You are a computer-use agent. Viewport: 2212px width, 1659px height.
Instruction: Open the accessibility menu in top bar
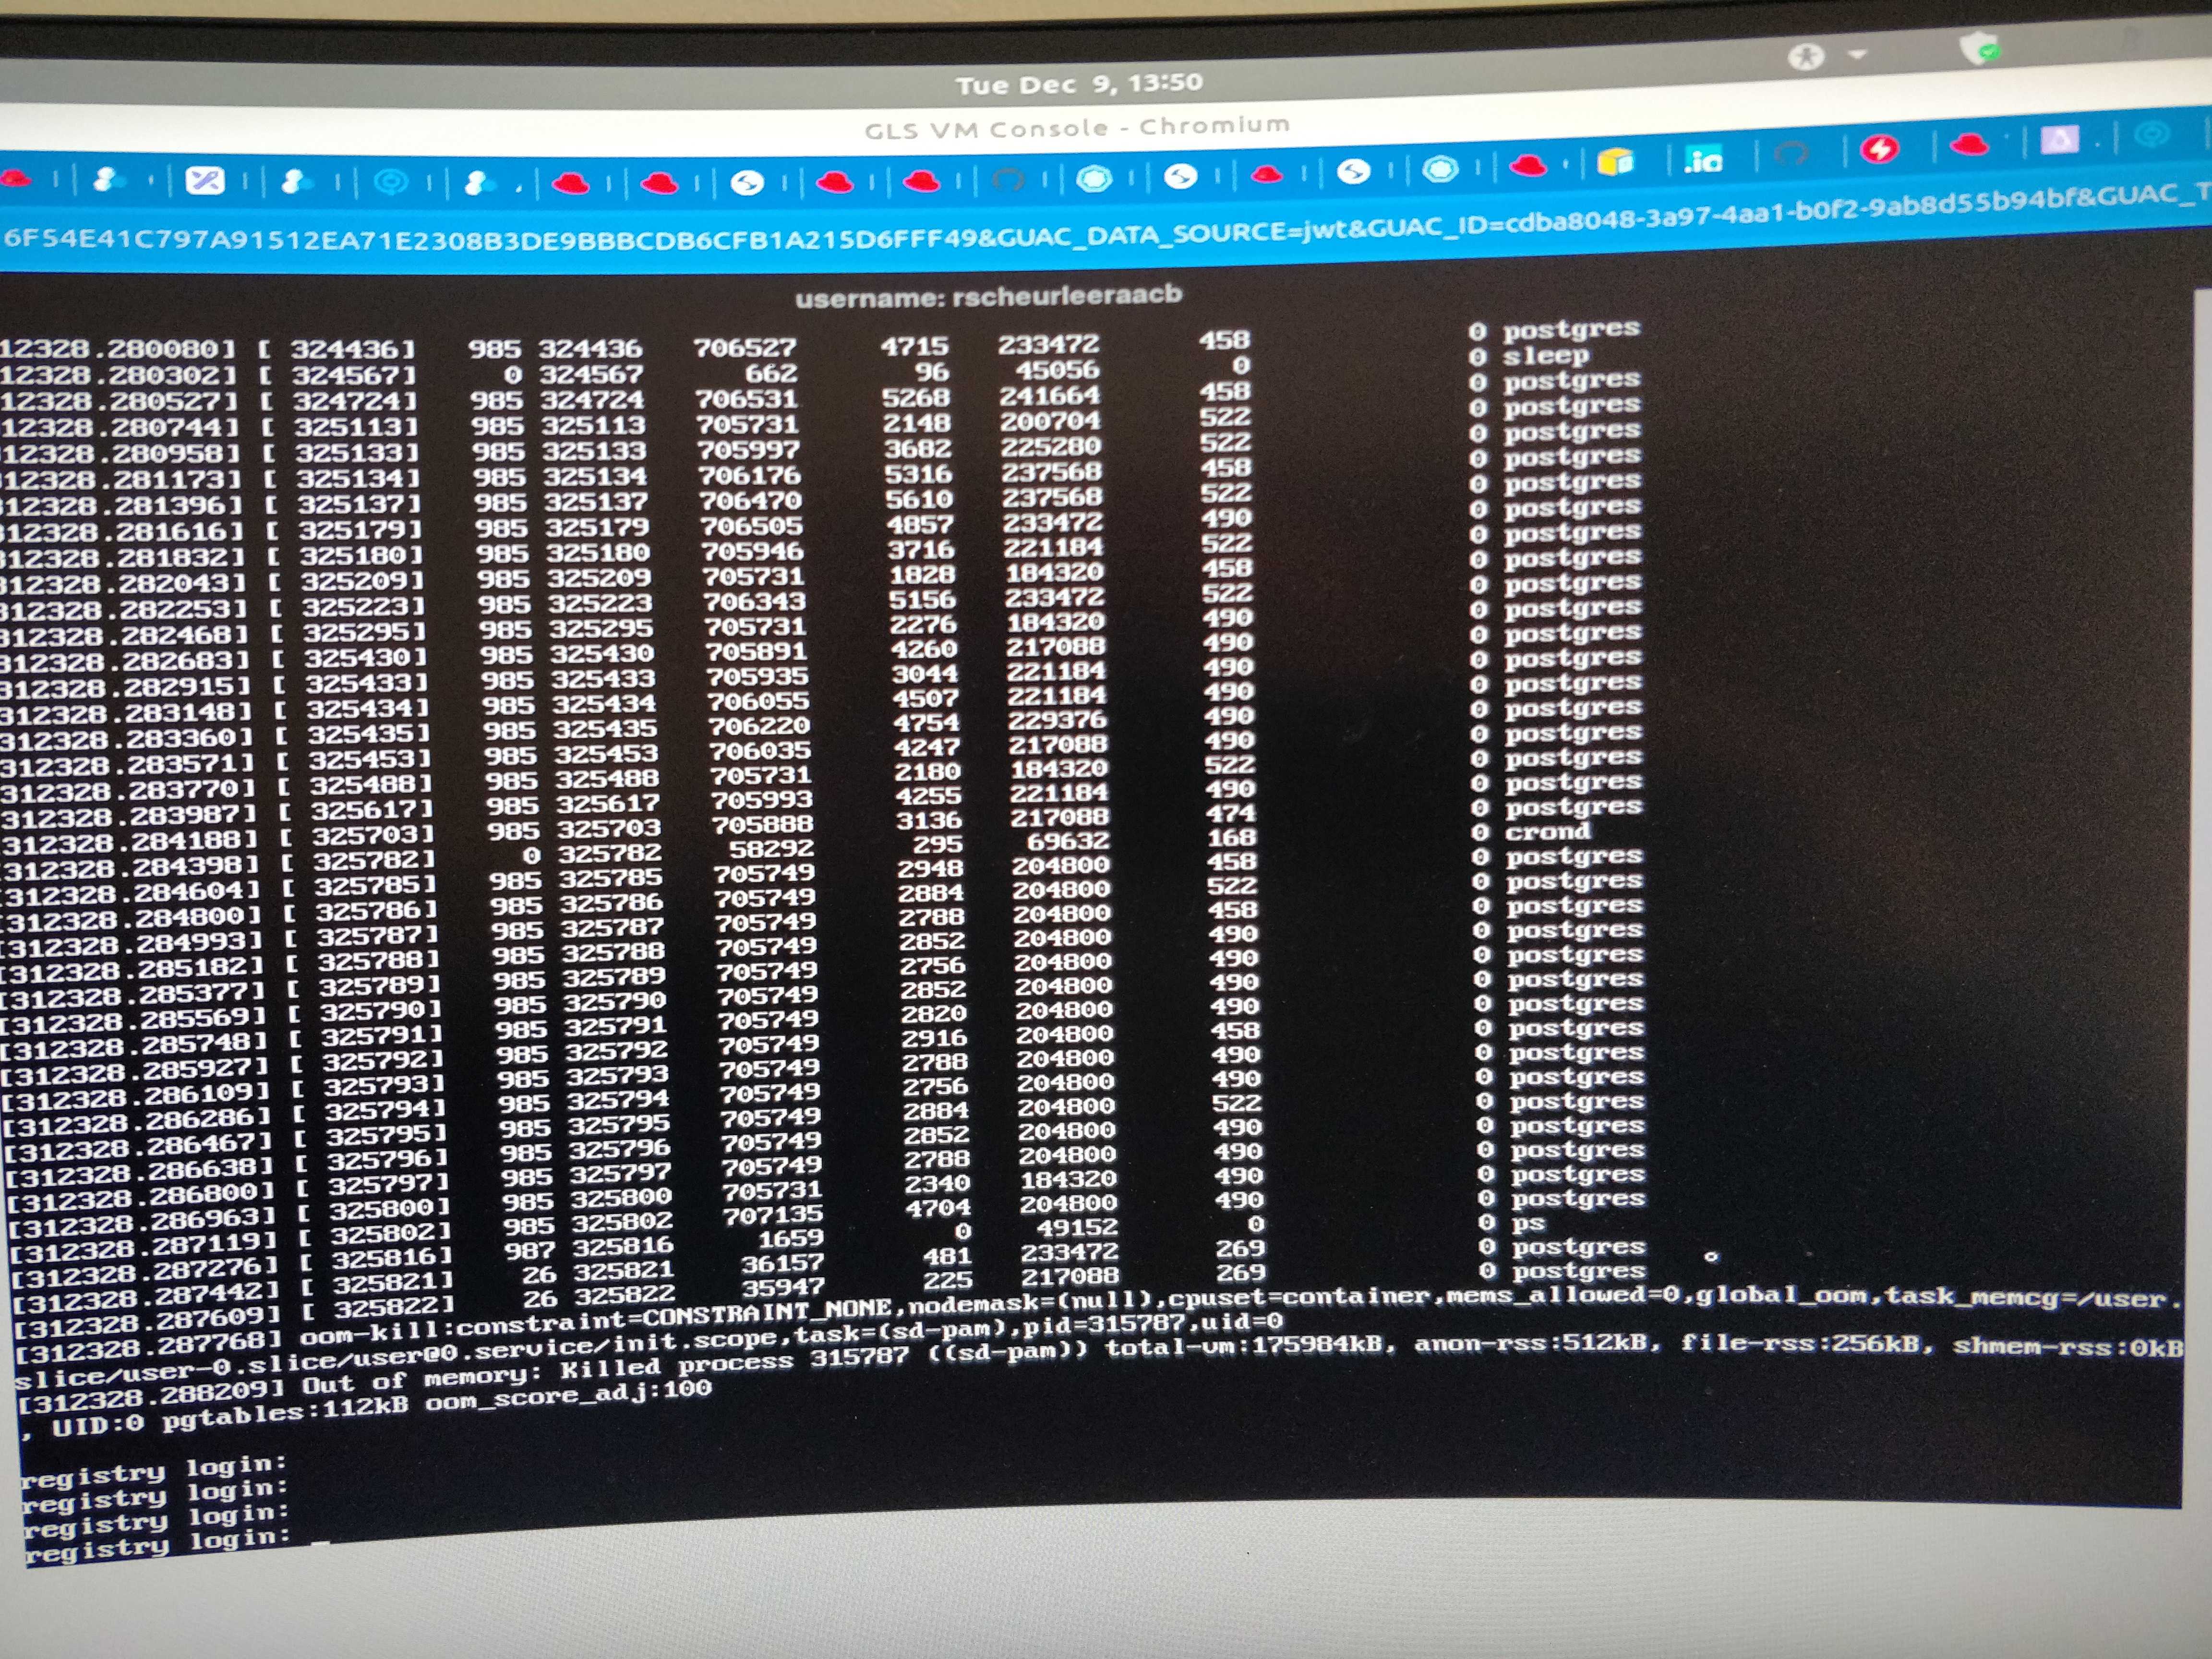pyautogui.click(x=1806, y=57)
